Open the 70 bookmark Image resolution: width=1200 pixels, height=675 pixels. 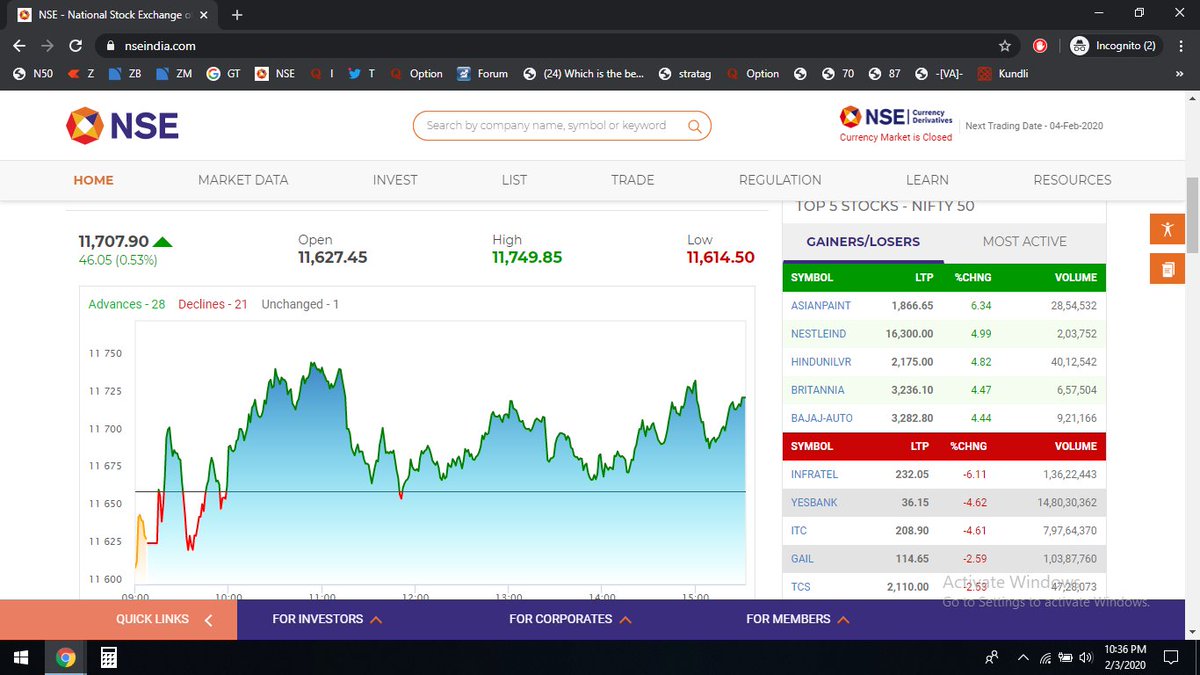click(838, 73)
